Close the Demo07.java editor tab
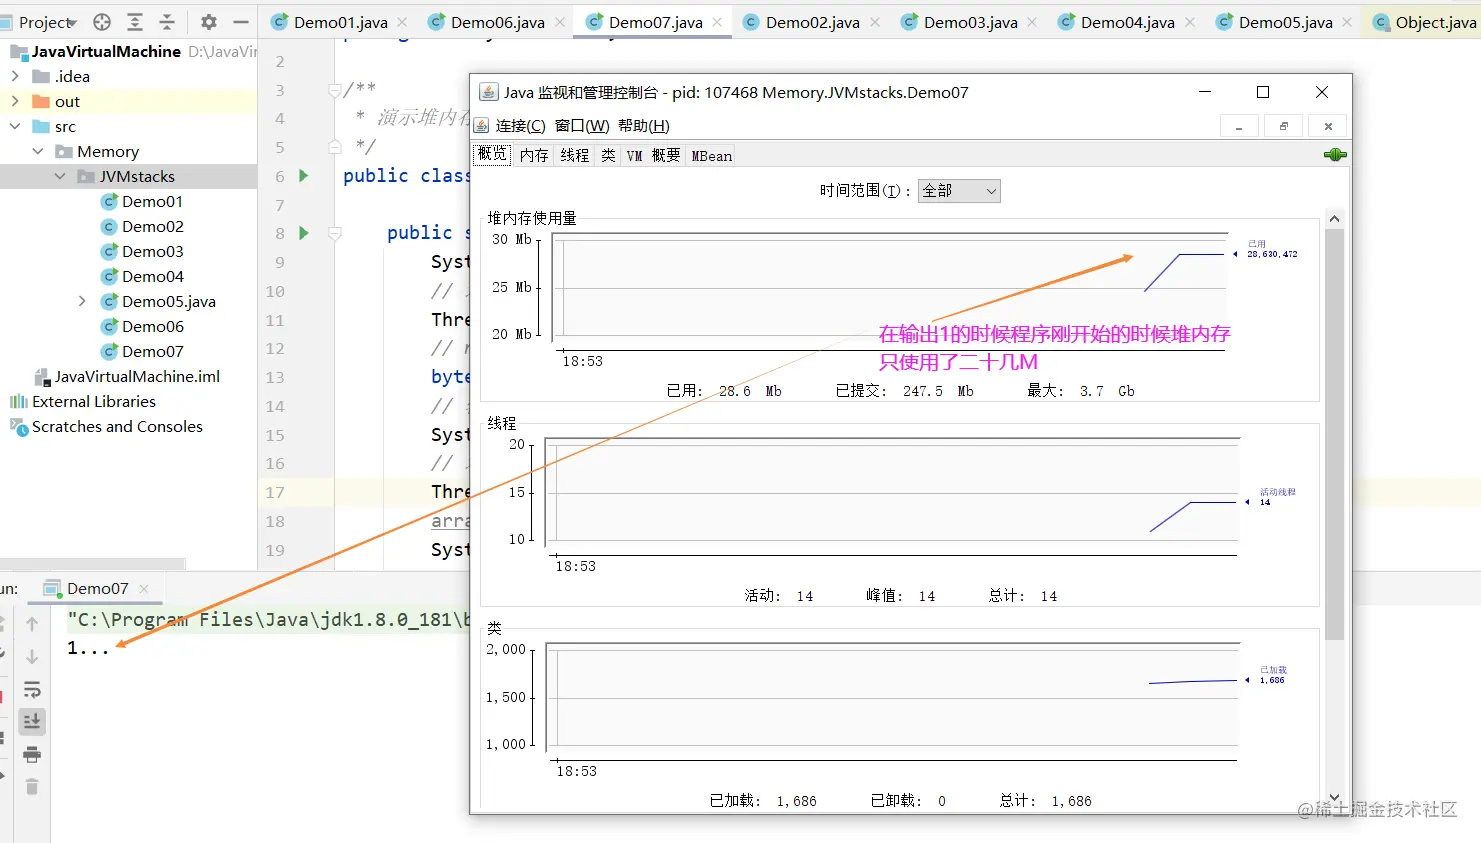Screen dimensions: 1481x843 coord(717,22)
